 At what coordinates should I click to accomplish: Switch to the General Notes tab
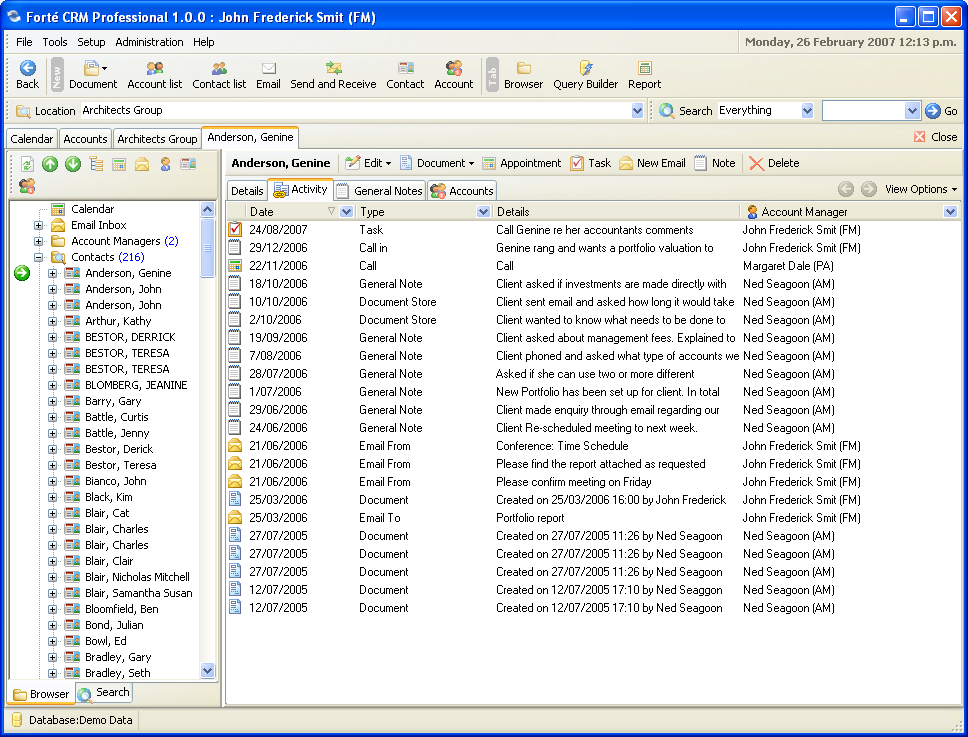380,191
